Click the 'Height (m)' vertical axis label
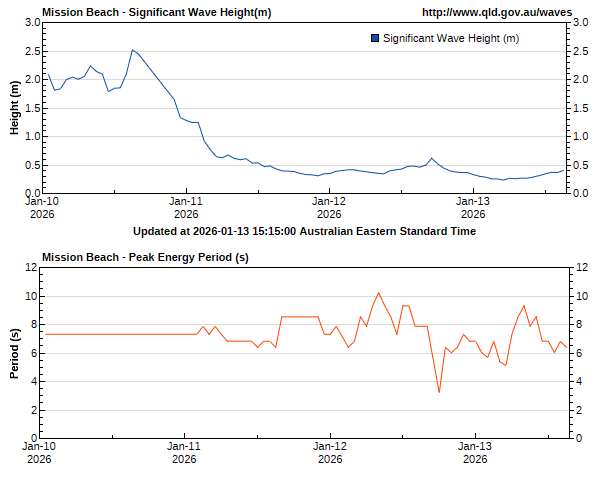The width and height of the screenshot is (600, 490). click(x=15, y=108)
